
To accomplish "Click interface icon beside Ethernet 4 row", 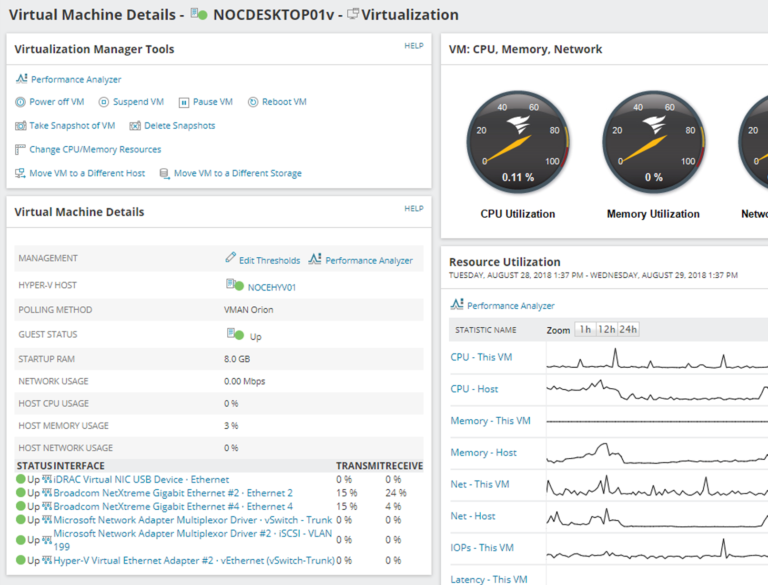I will [47, 506].
